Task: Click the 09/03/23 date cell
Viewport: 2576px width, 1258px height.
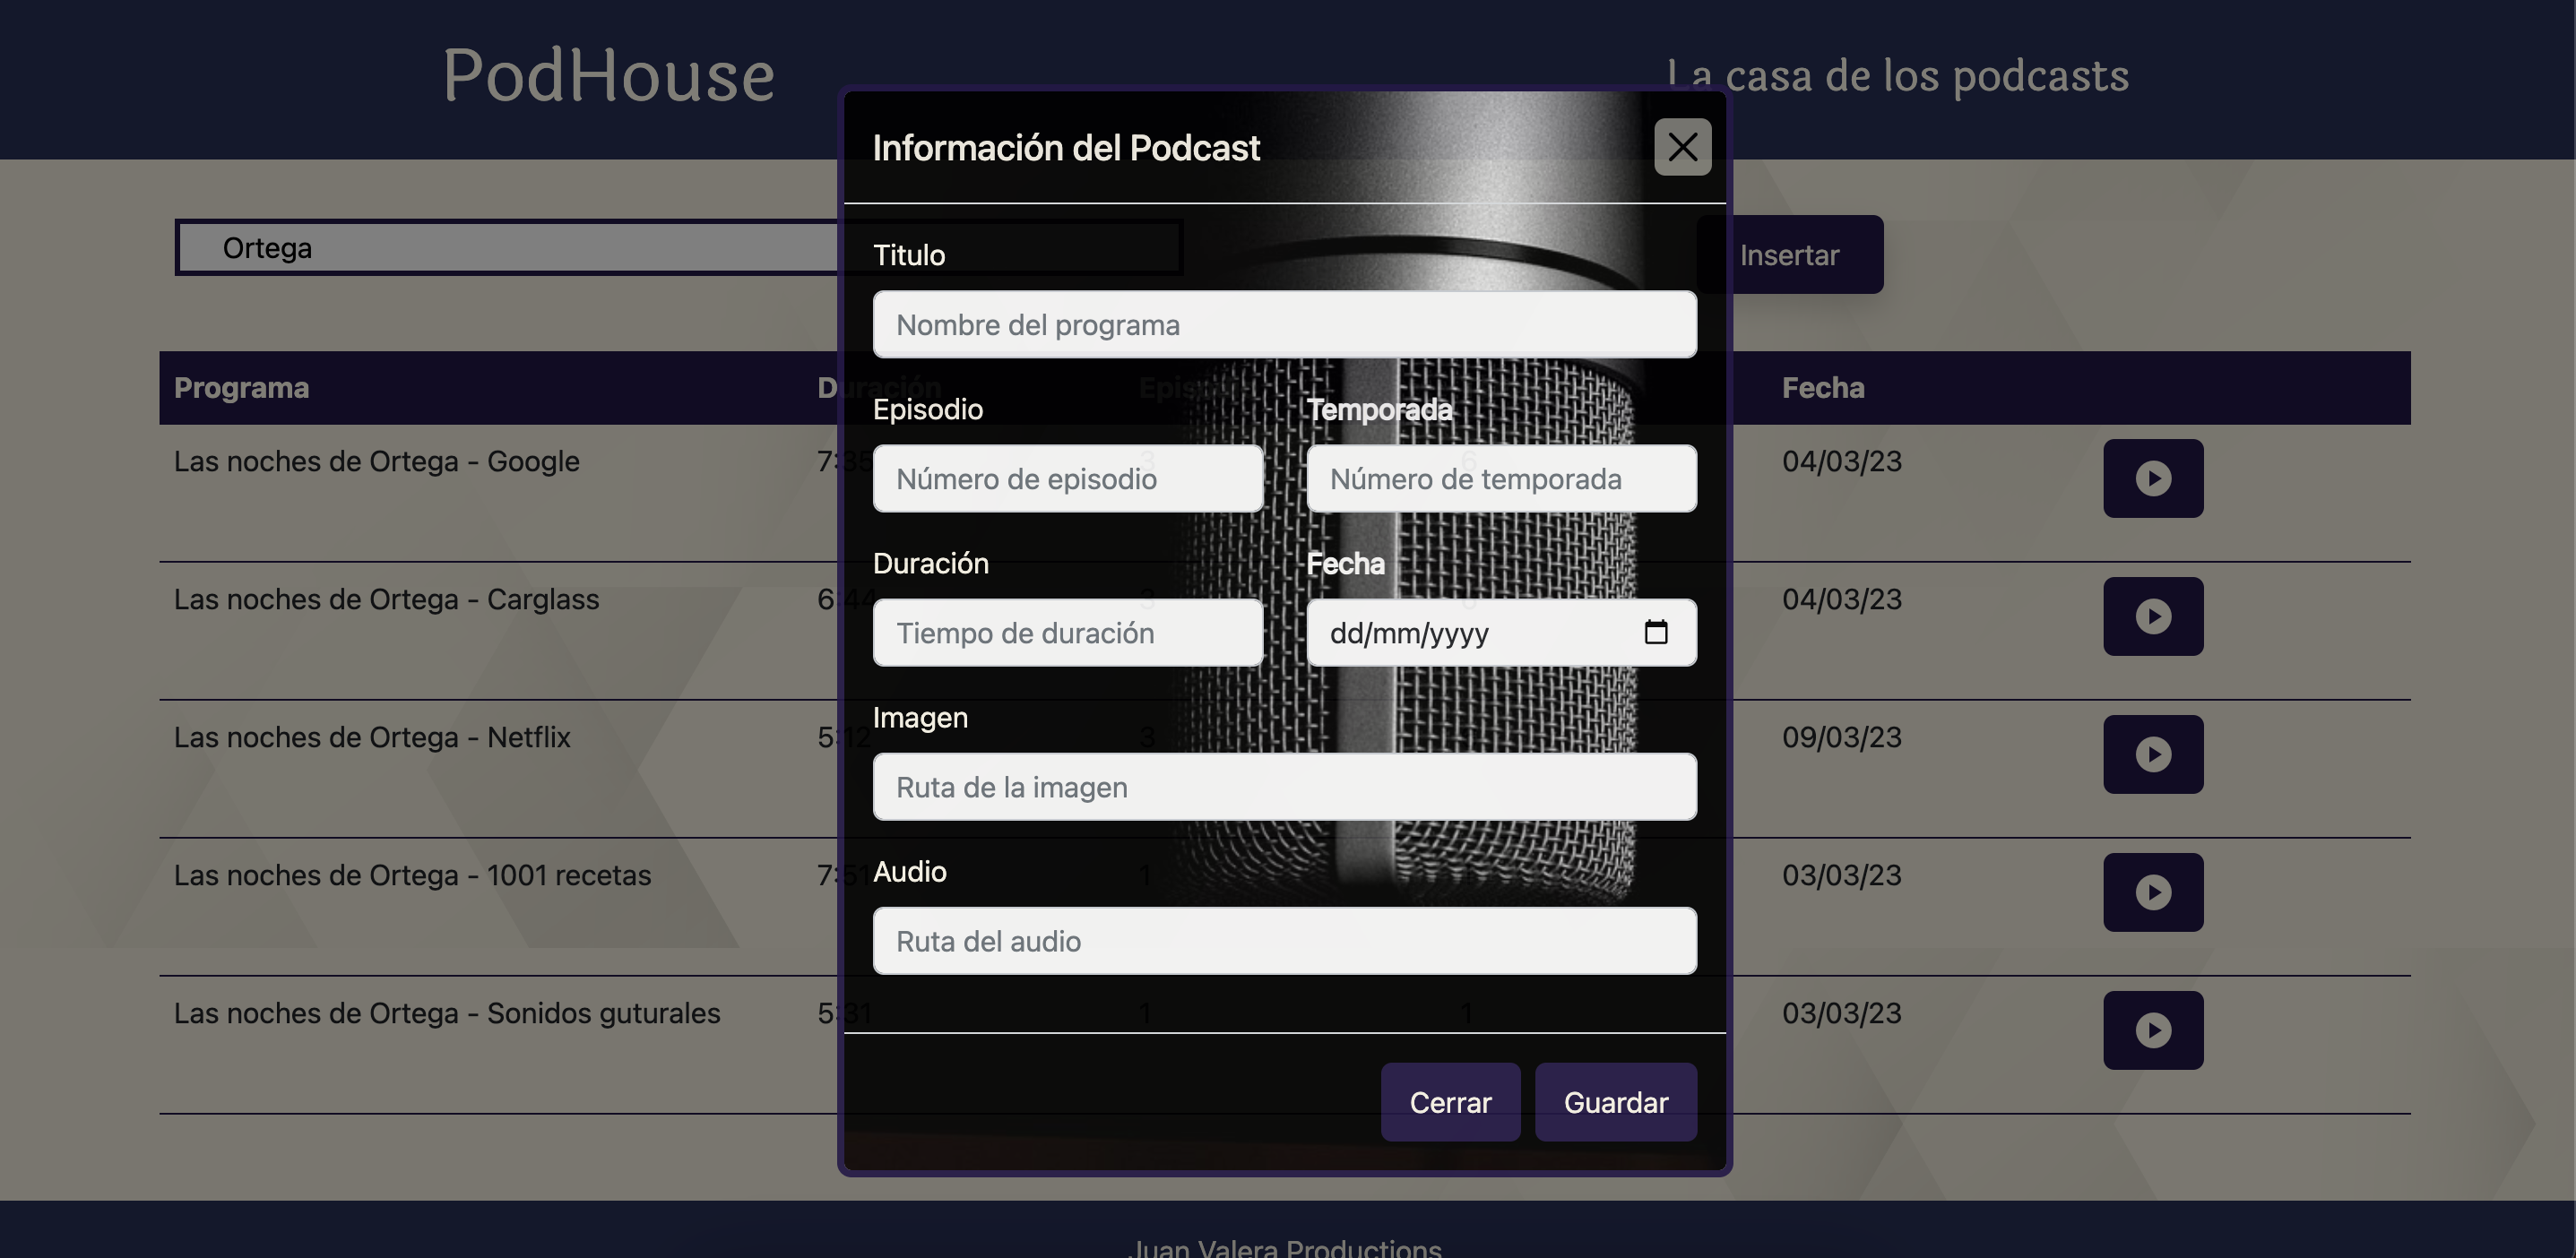Action: [1841, 738]
